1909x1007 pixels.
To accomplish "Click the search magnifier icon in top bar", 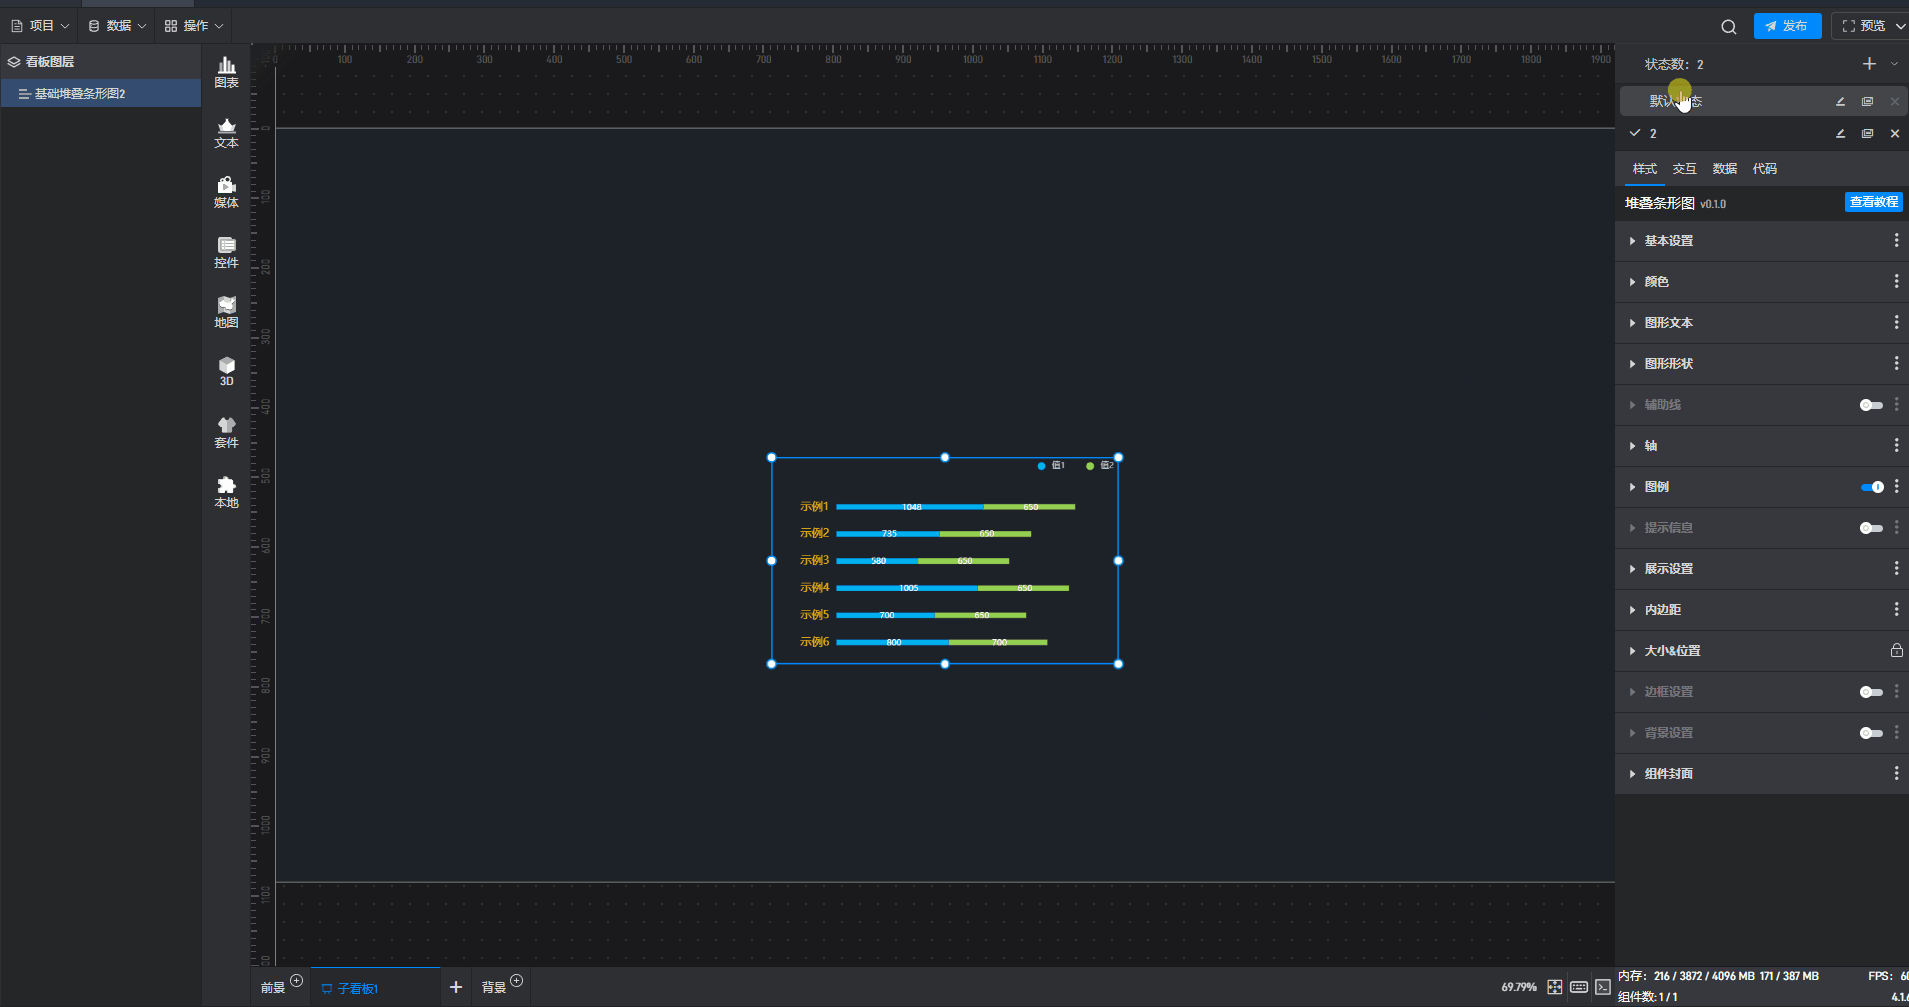I will pyautogui.click(x=1729, y=27).
